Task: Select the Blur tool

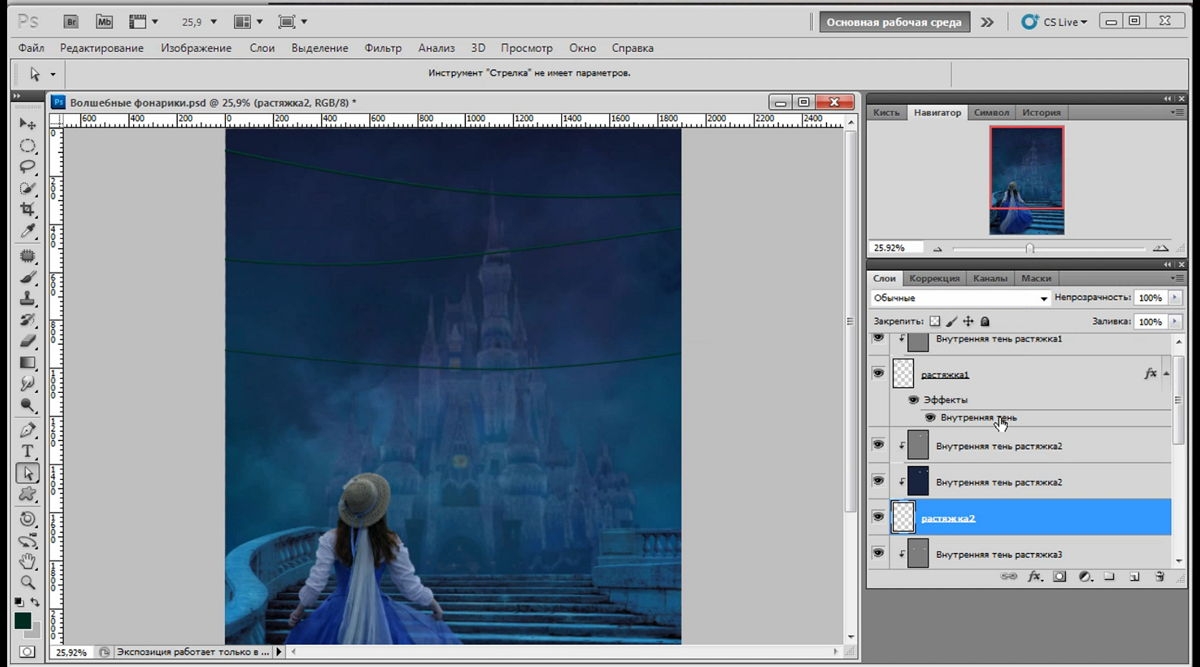Action: coord(28,383)
